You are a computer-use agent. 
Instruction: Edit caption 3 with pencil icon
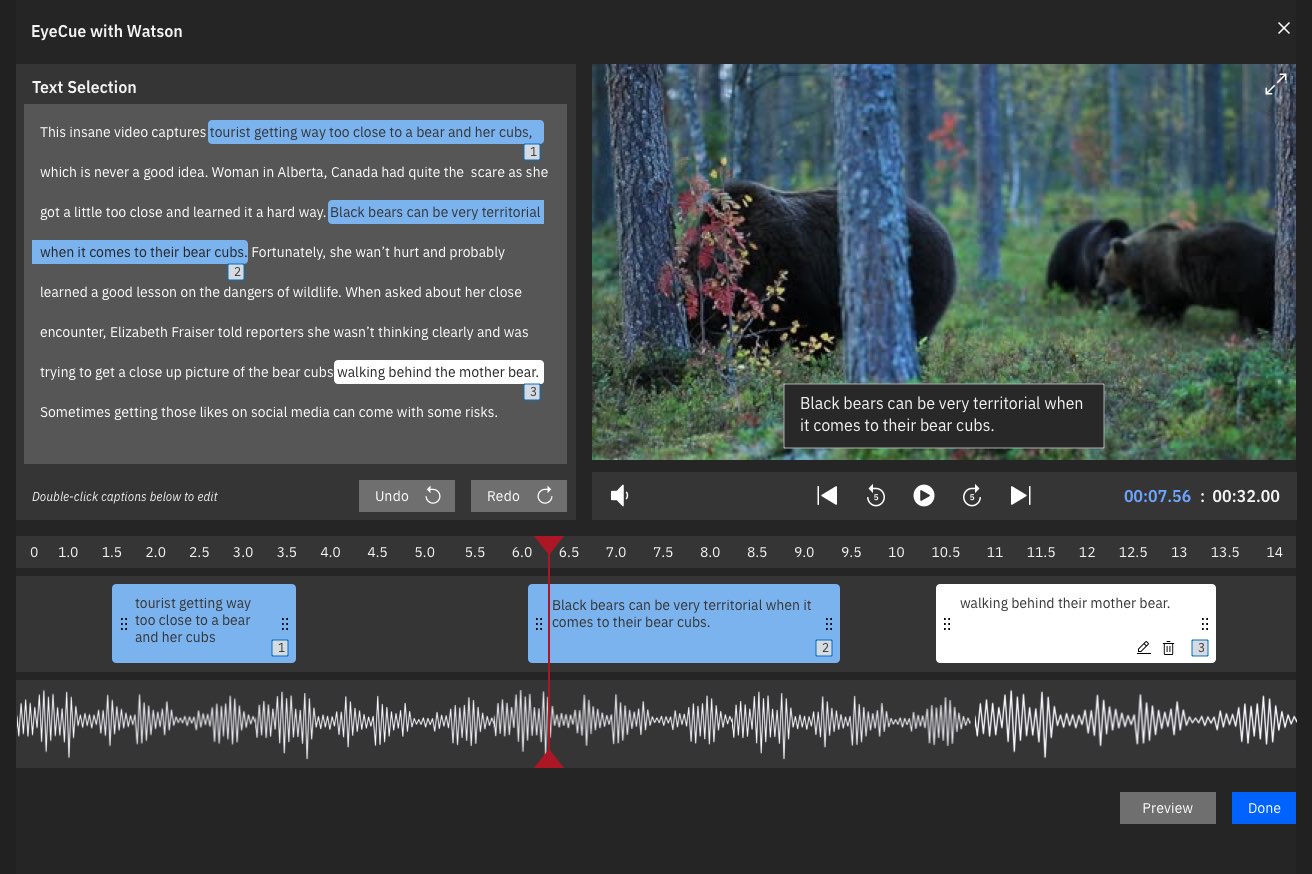(x=1144, y=648)
